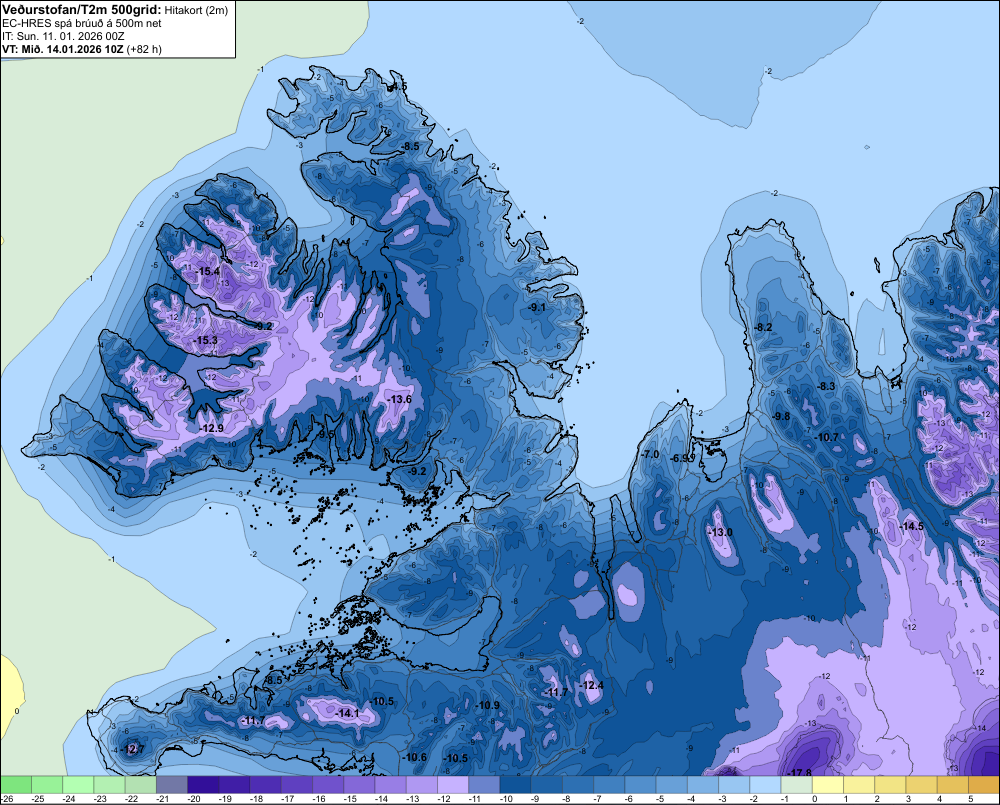This screenshot has height=805, width=1000.
Task: Click the dark purple legend swatch above -20
Action: point(203,785)
